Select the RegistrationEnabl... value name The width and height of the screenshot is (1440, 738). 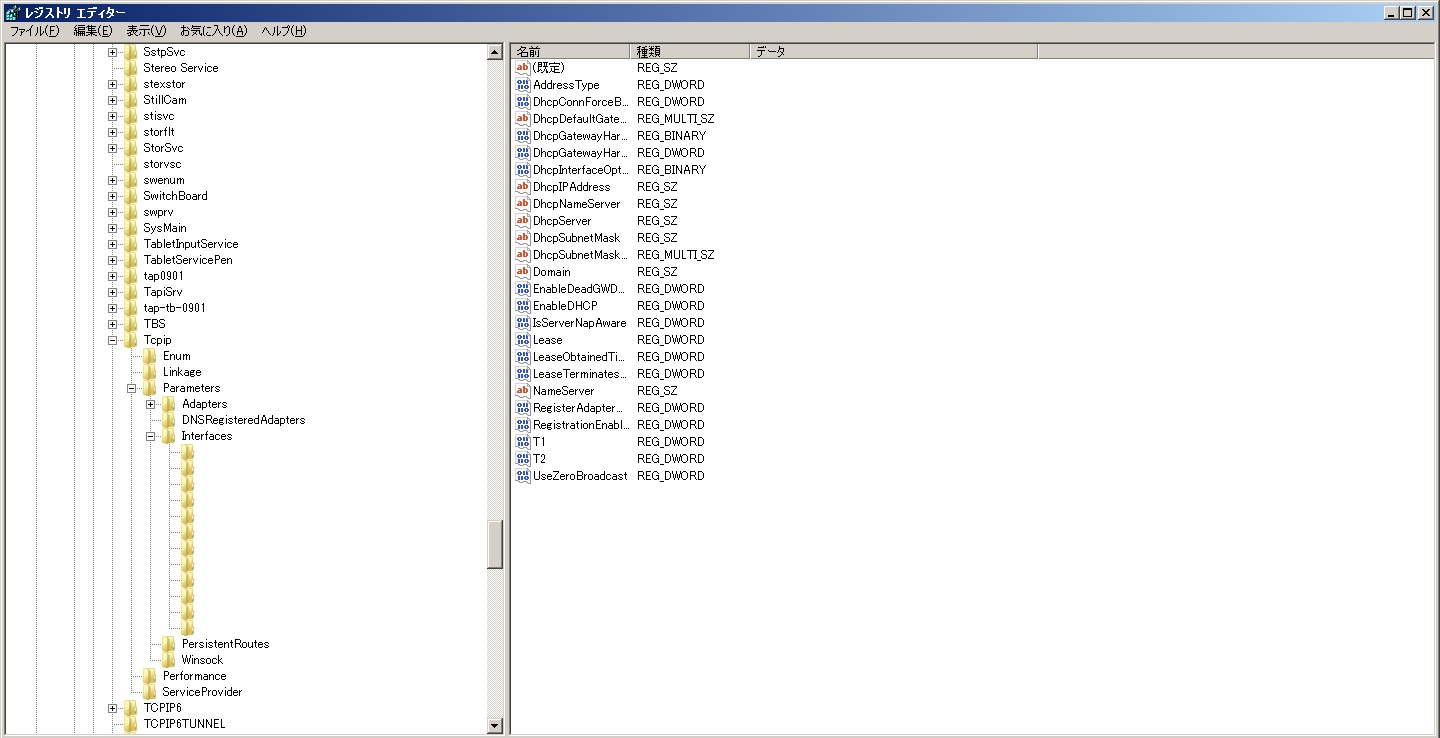(x=581, y=425)
